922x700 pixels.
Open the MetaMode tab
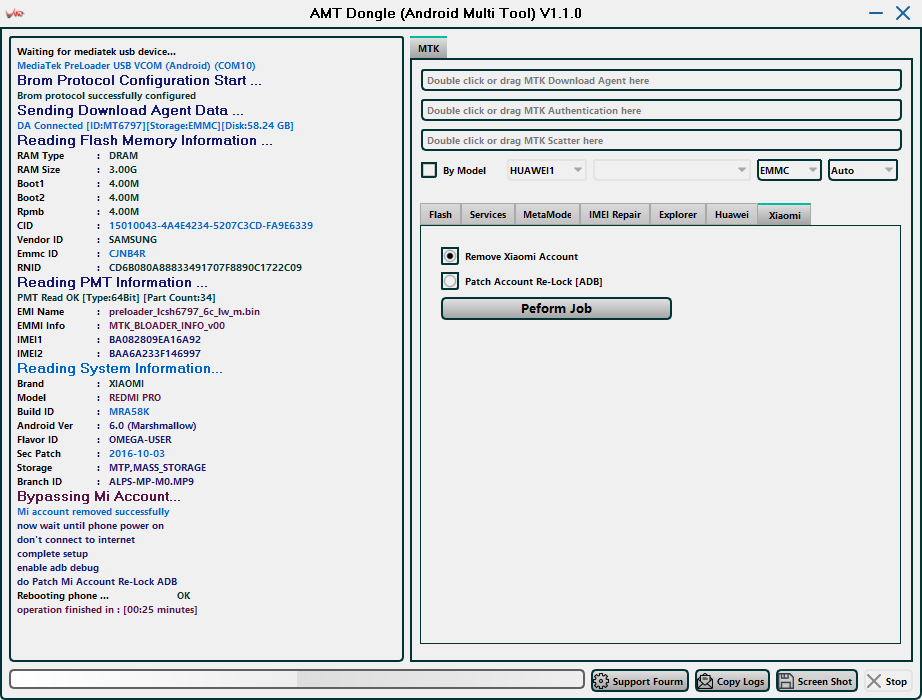[x=547, y=215]
